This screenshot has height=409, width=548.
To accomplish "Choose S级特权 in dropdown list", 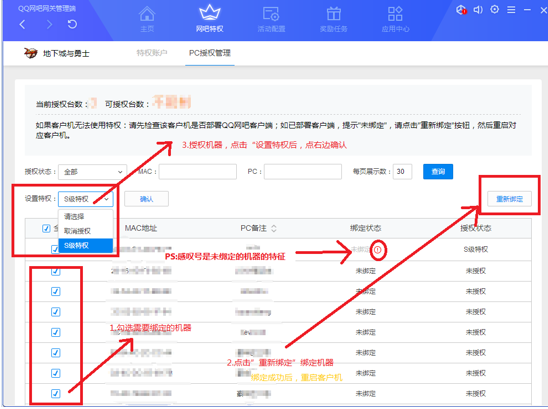I will (x=86, y=245).
